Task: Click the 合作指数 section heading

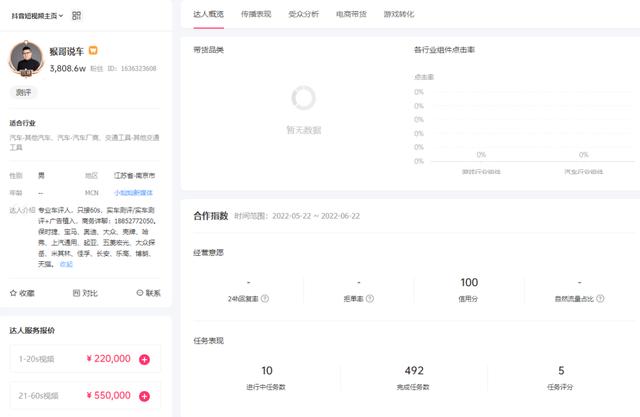Action: [x=211, y=216]
